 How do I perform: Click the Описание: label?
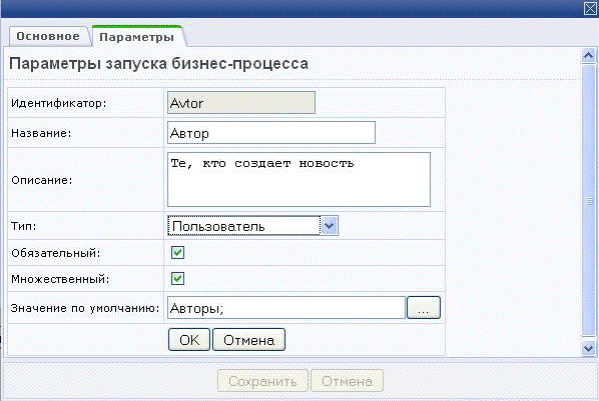pos(42,180)
